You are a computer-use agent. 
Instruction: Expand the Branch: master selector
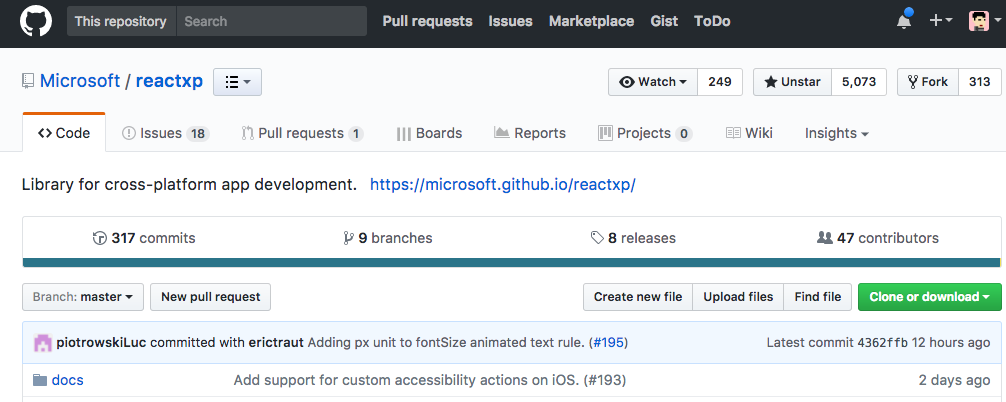click(83, 297)
